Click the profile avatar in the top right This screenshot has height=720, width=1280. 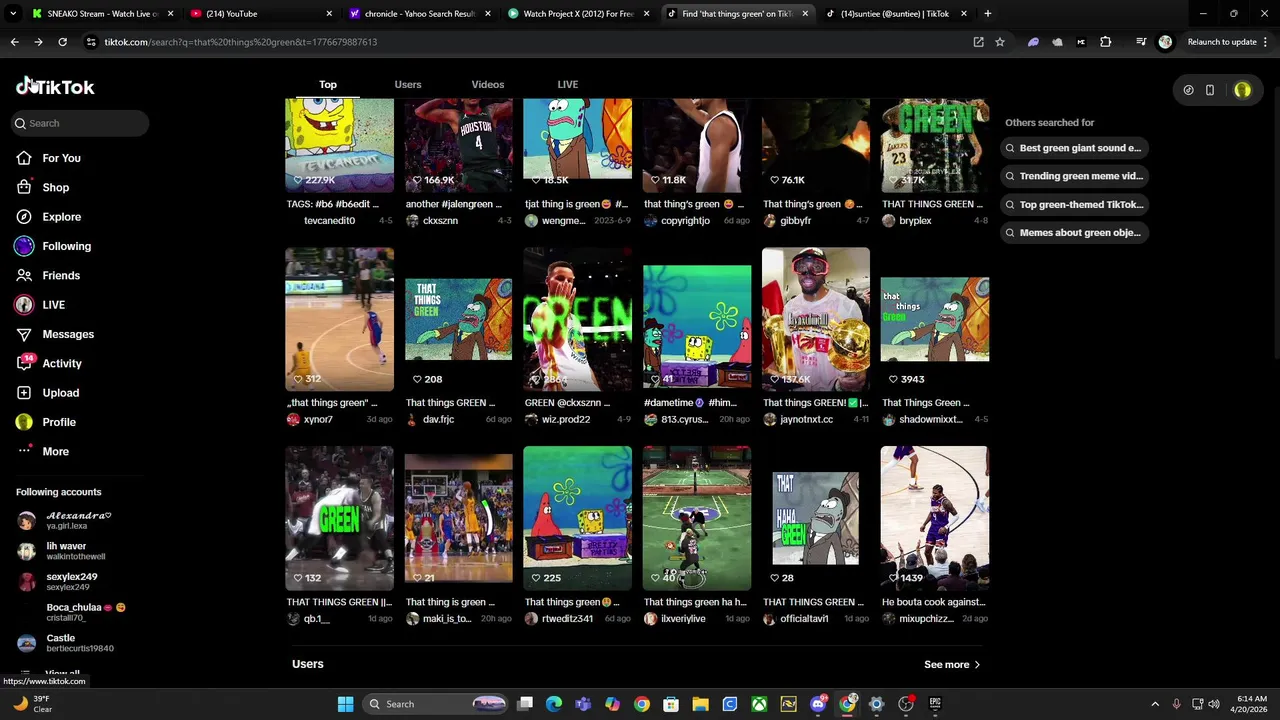[1242, 90]
